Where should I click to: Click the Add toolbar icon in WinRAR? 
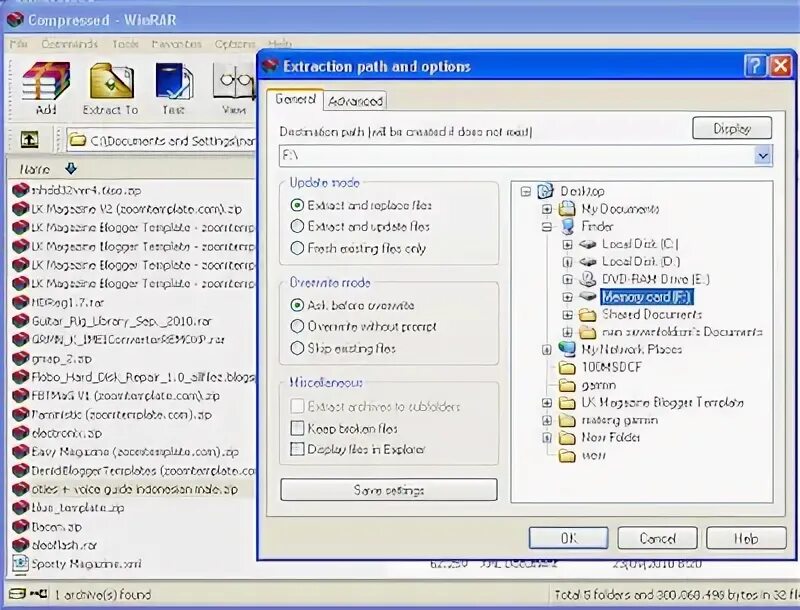point(46,82)
